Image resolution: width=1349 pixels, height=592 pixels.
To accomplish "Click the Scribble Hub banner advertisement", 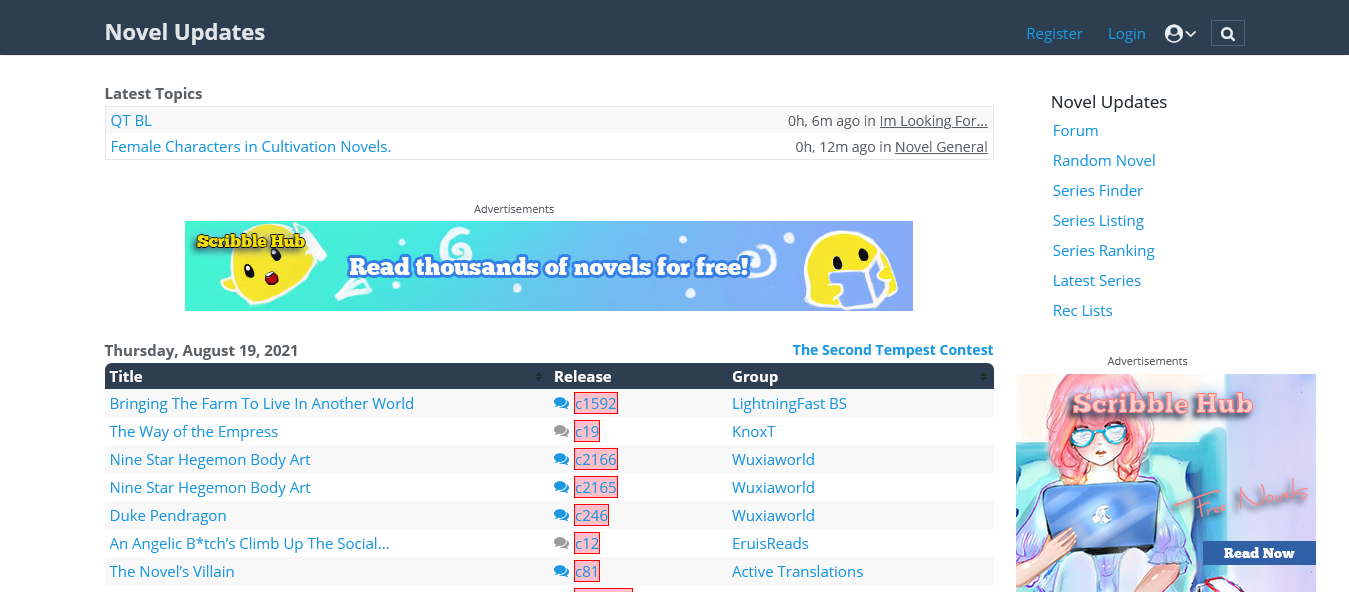I will pos(549,266).
